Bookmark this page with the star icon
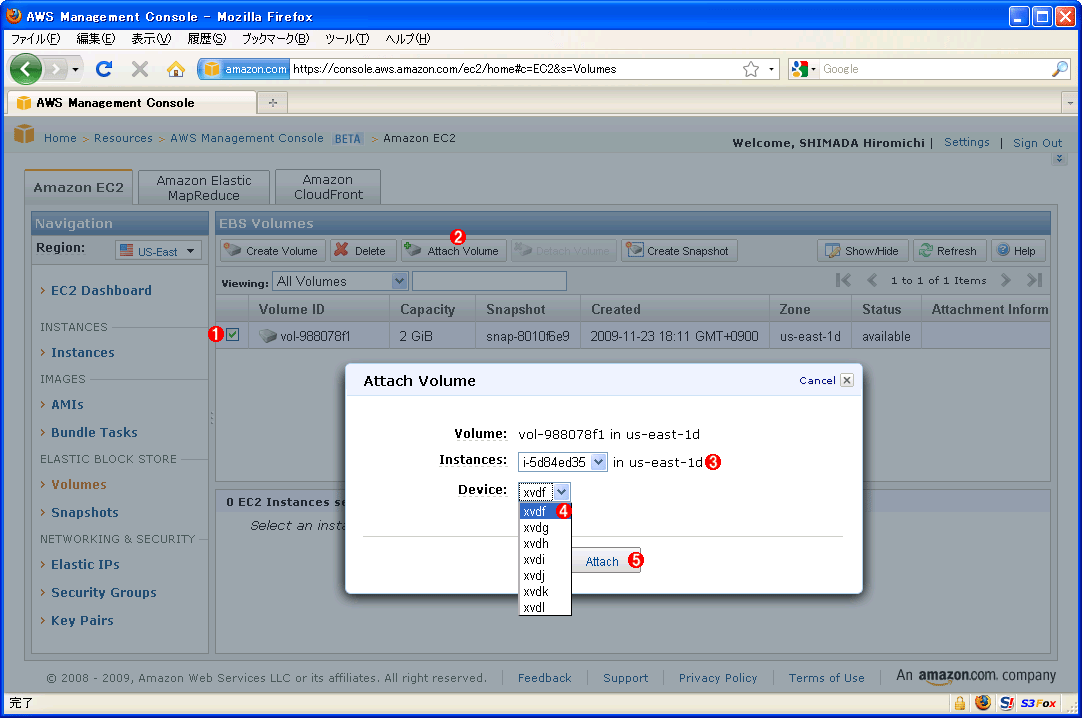 pos(751,69)
